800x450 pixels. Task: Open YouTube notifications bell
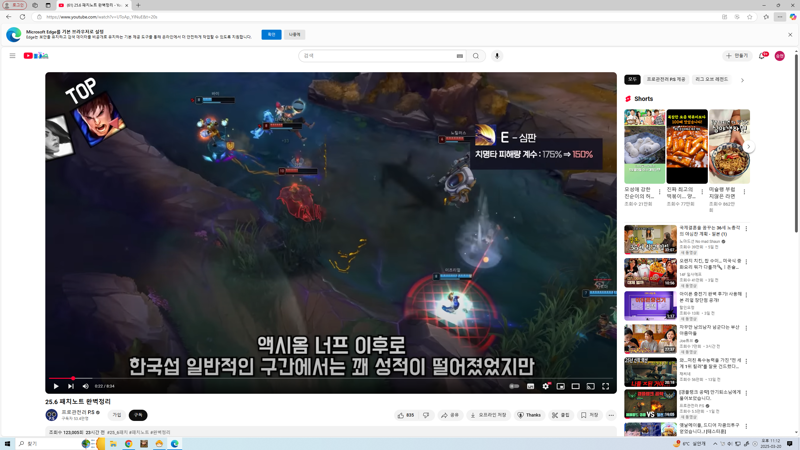click(762, 56)
